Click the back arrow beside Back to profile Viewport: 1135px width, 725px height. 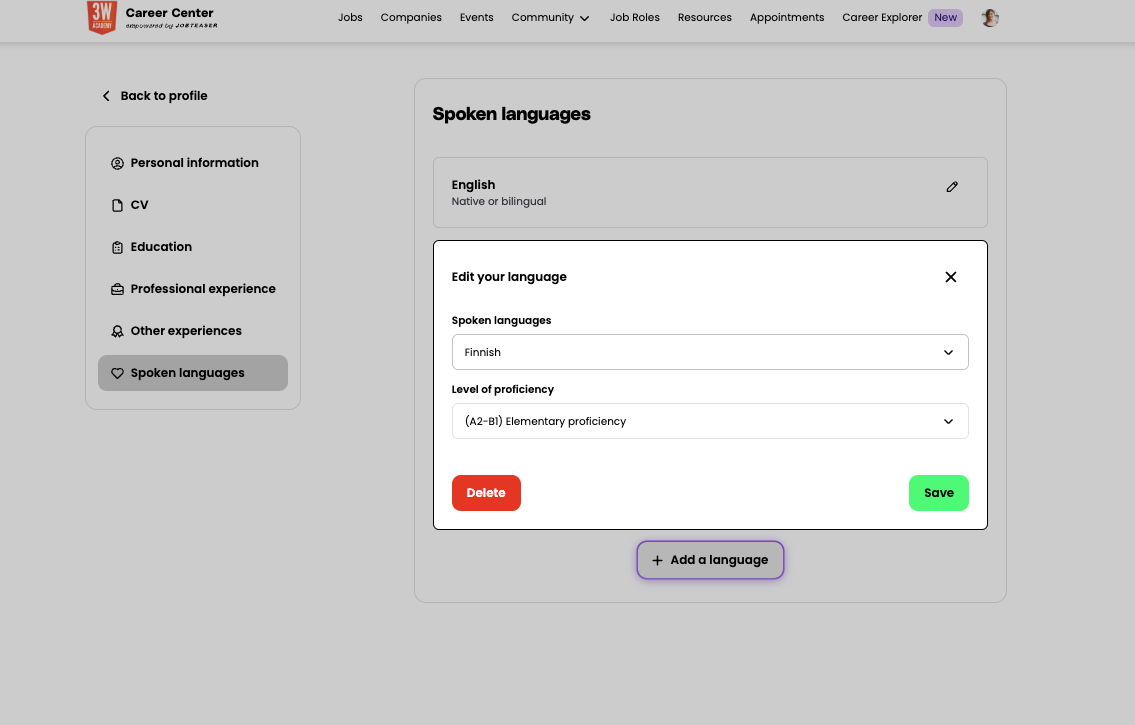(106, 96)
